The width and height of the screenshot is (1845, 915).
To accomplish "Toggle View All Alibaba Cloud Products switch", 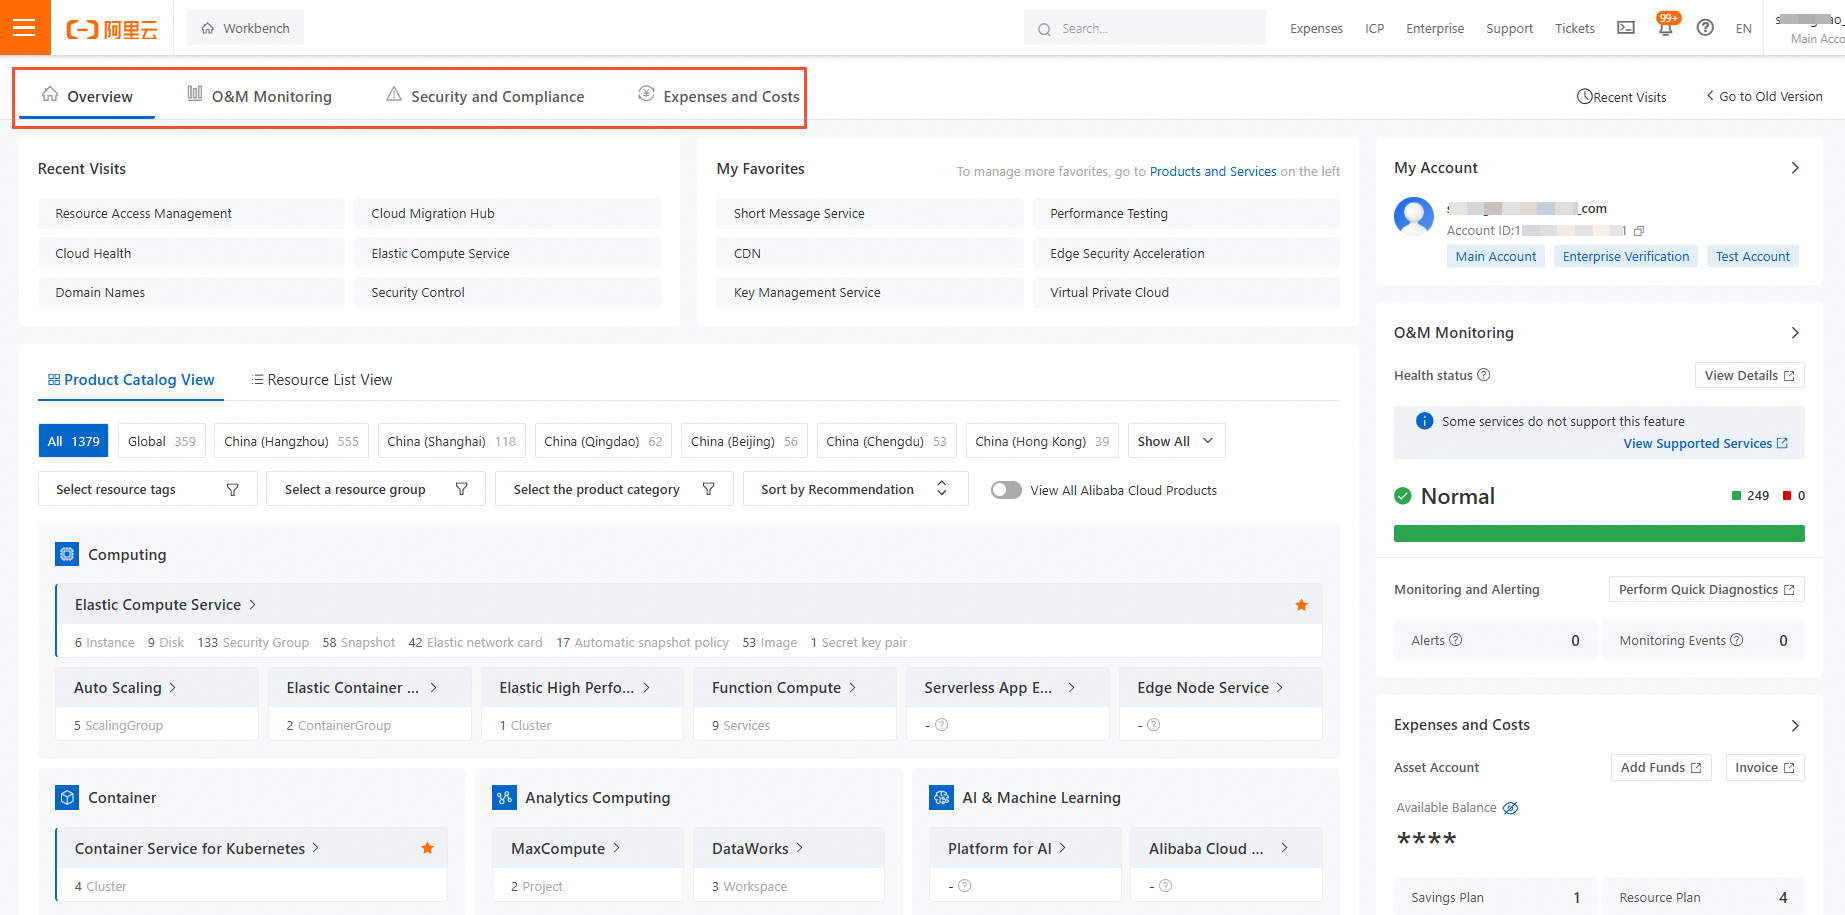I will [1006, 490].
